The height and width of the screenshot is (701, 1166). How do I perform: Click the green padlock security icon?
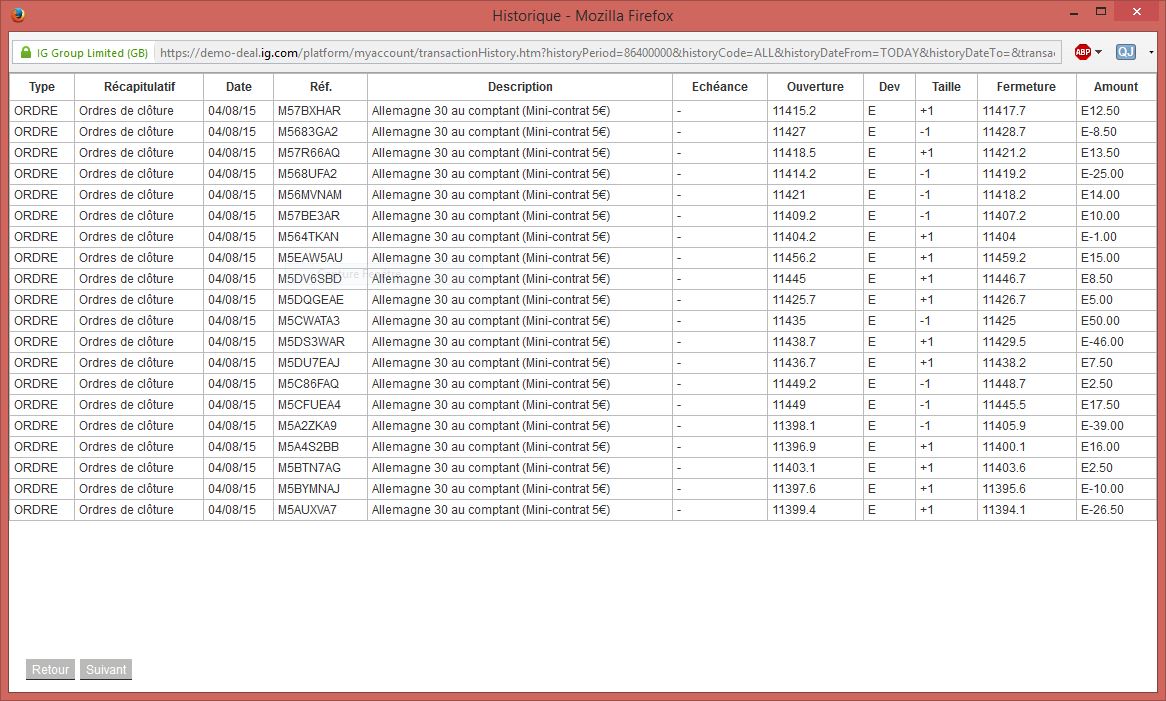26,52
